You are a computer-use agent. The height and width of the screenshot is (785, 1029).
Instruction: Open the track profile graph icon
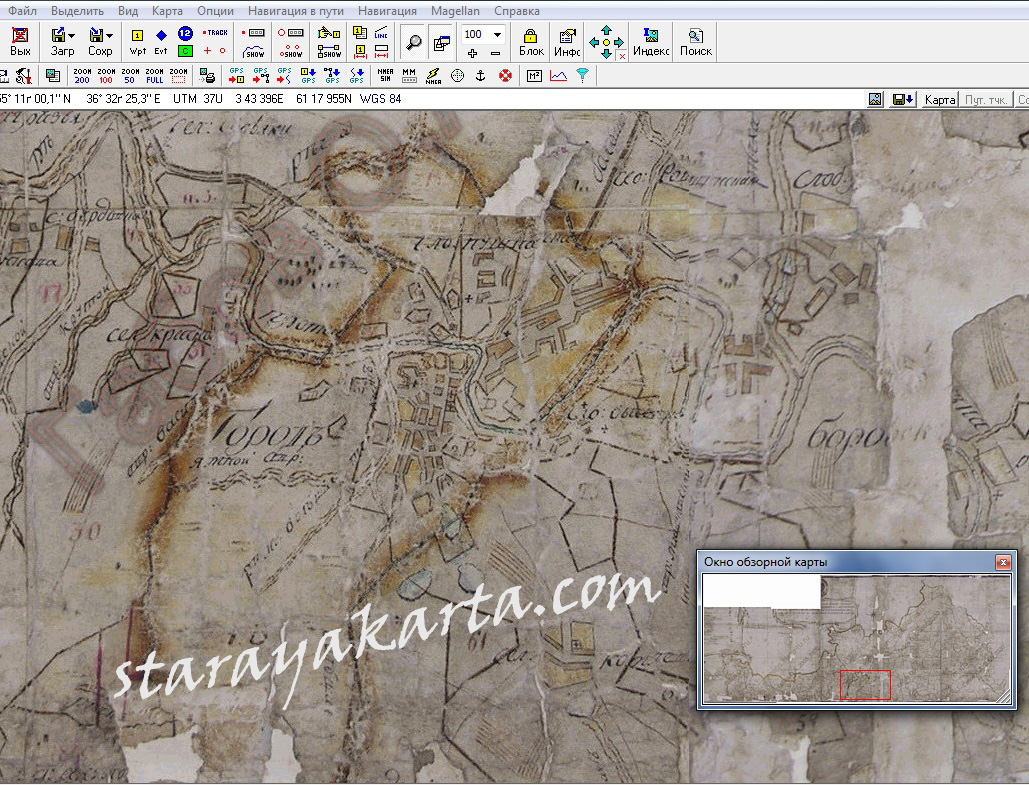pos(558,76)
